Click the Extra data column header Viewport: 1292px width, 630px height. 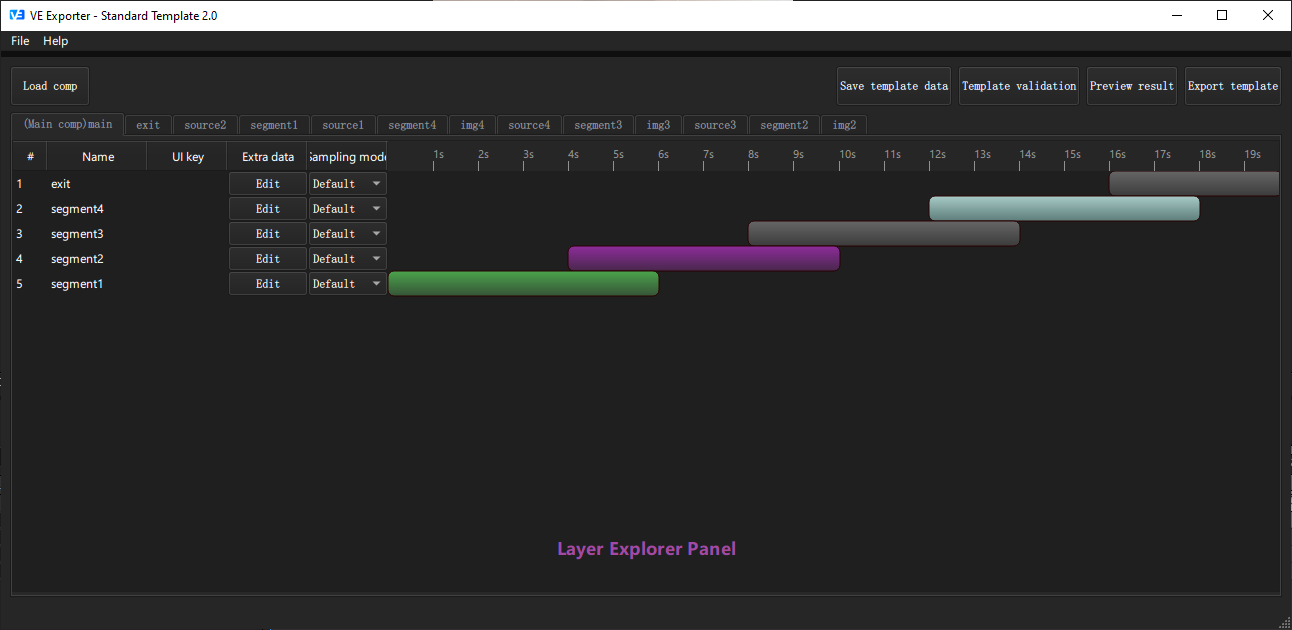tap(268, 157)
